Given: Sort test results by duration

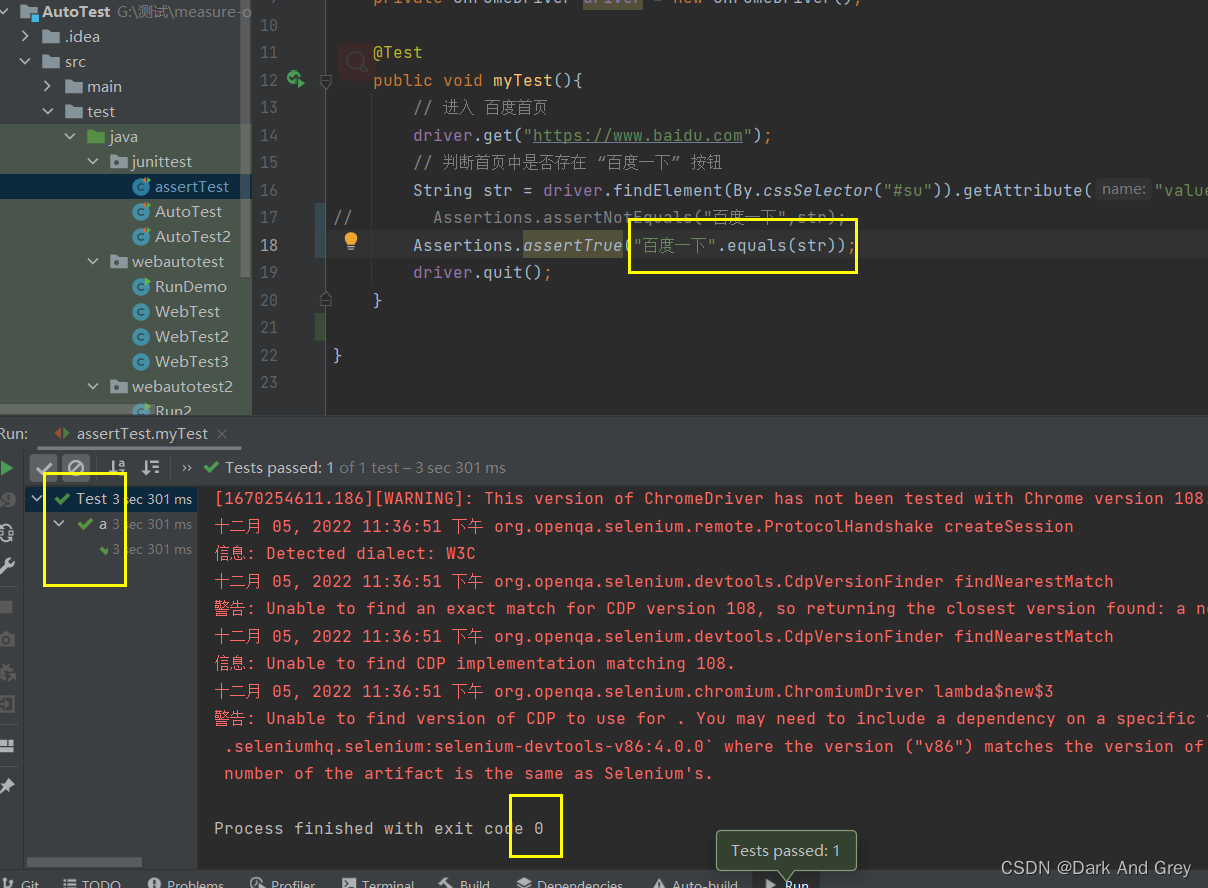Looking at the screenshot, I should click(x=150, y=467).
